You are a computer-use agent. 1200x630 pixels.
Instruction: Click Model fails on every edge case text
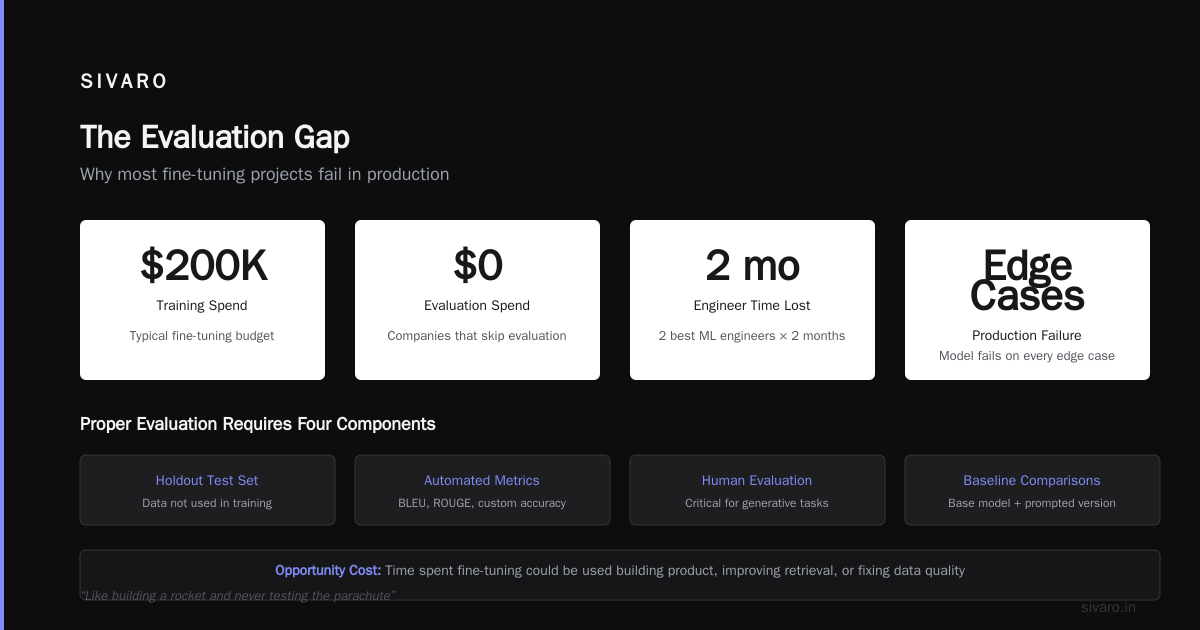click(1027, 356)
